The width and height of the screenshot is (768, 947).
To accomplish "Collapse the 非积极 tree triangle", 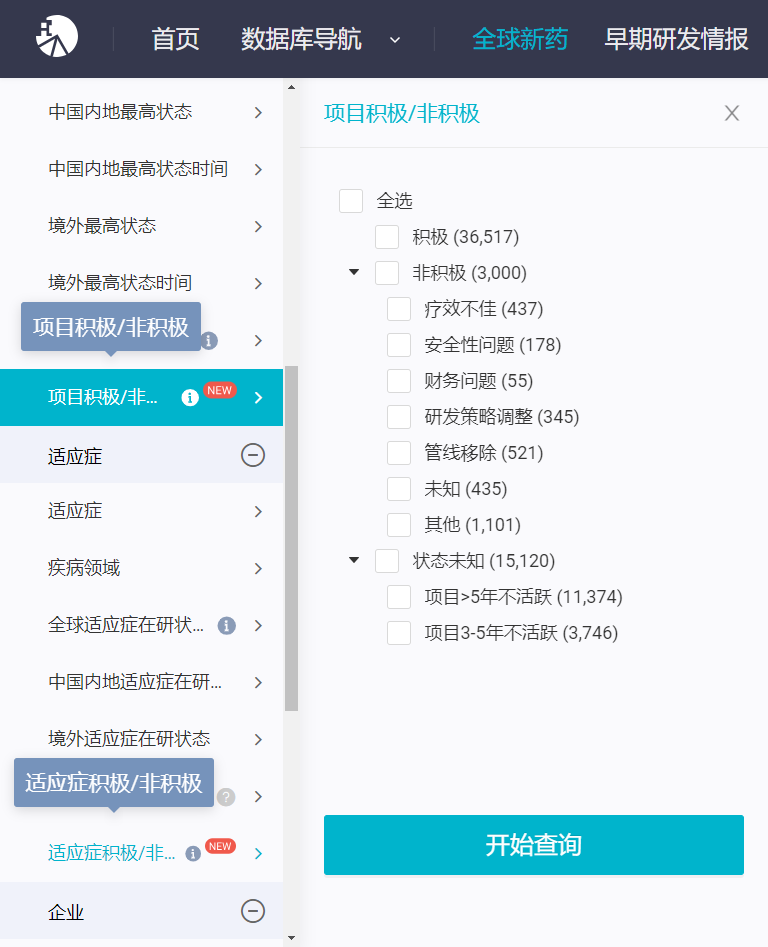I will (x=354, y=272).
